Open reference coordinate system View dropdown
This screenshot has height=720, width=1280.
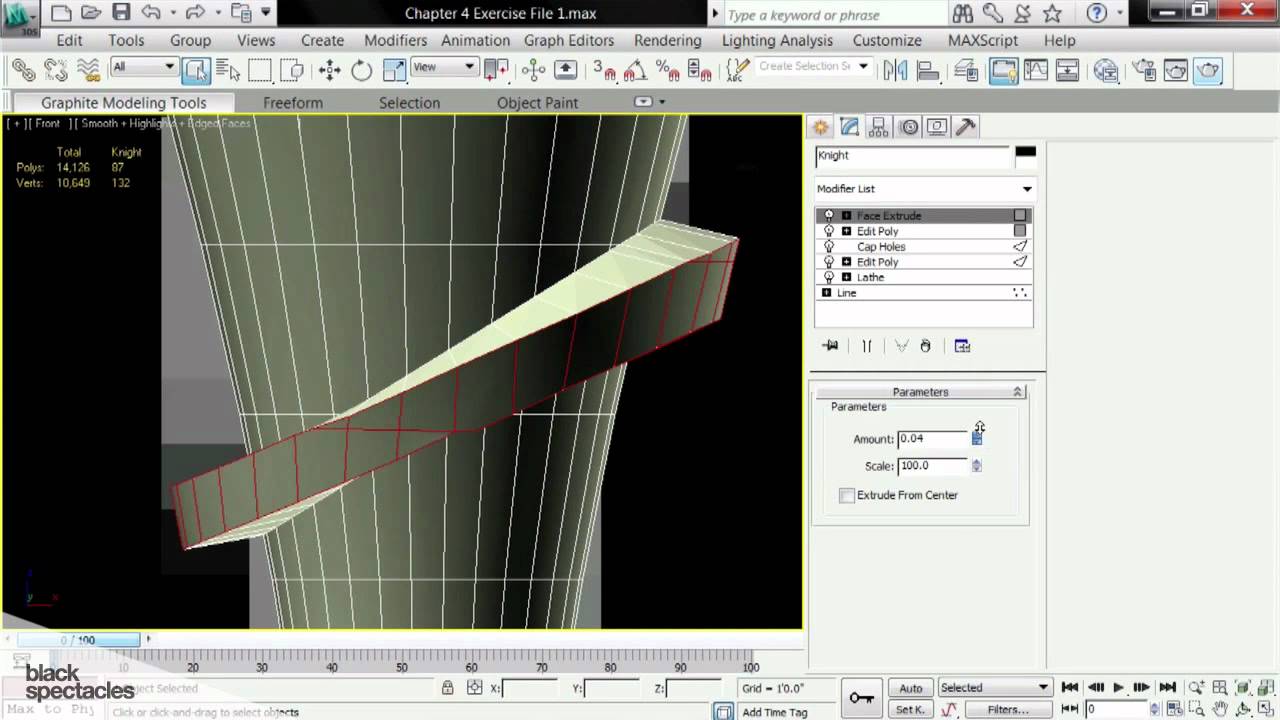pyautogui.click(x=443, y=67)
